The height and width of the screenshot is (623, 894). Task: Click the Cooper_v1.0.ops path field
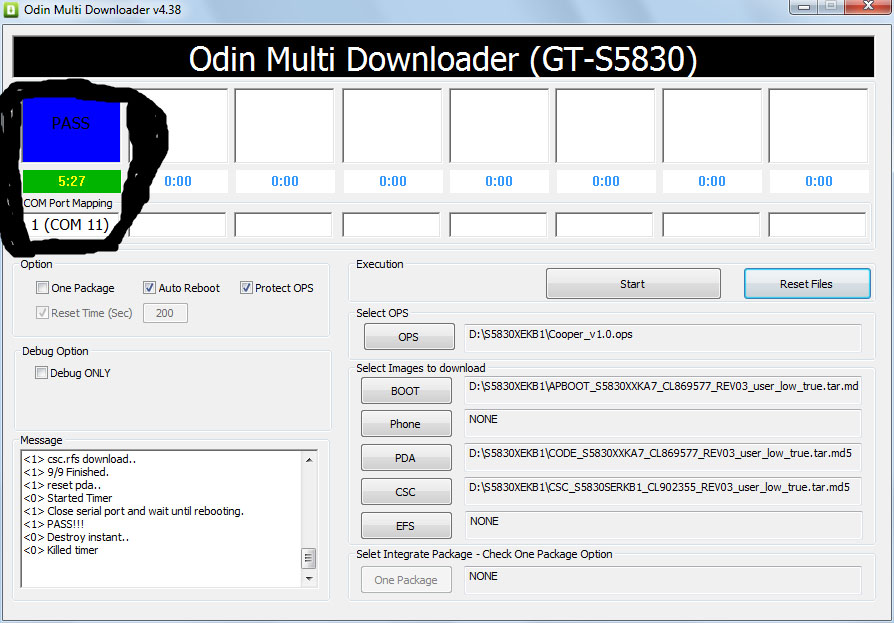pos(663,338)
